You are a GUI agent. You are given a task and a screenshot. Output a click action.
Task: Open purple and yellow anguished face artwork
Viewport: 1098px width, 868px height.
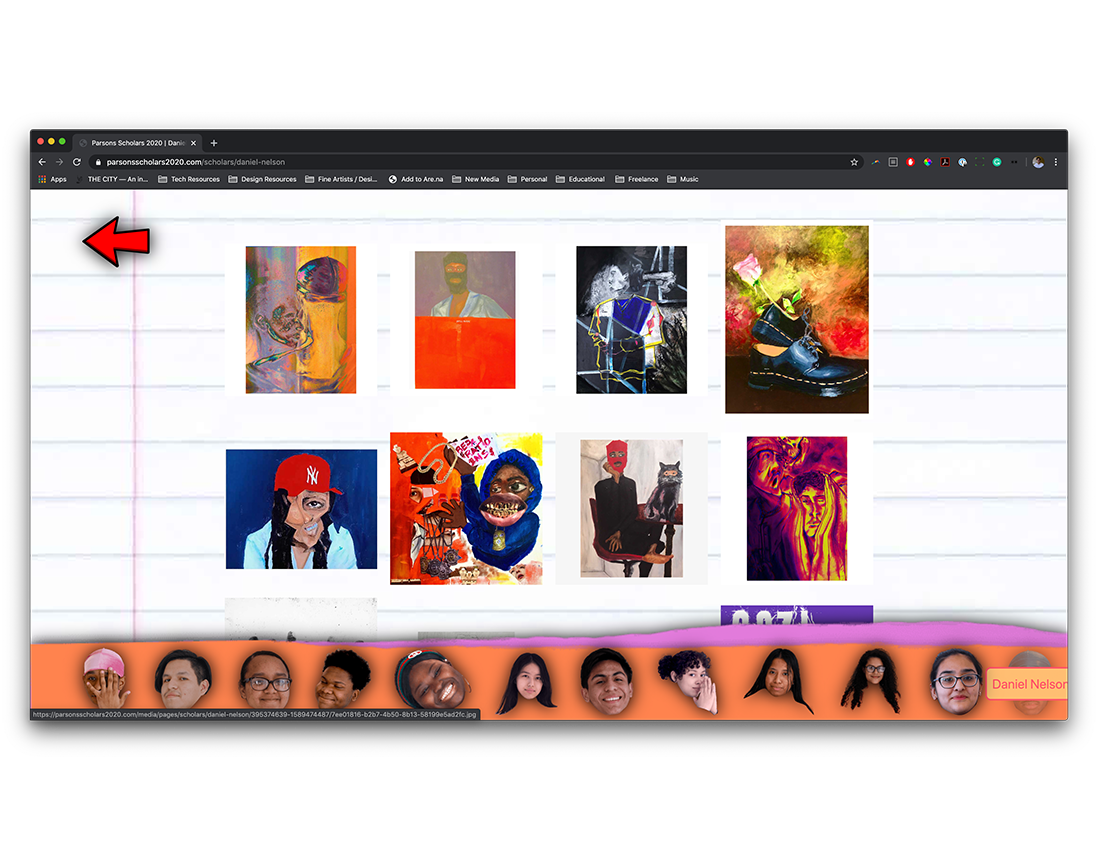797,508
